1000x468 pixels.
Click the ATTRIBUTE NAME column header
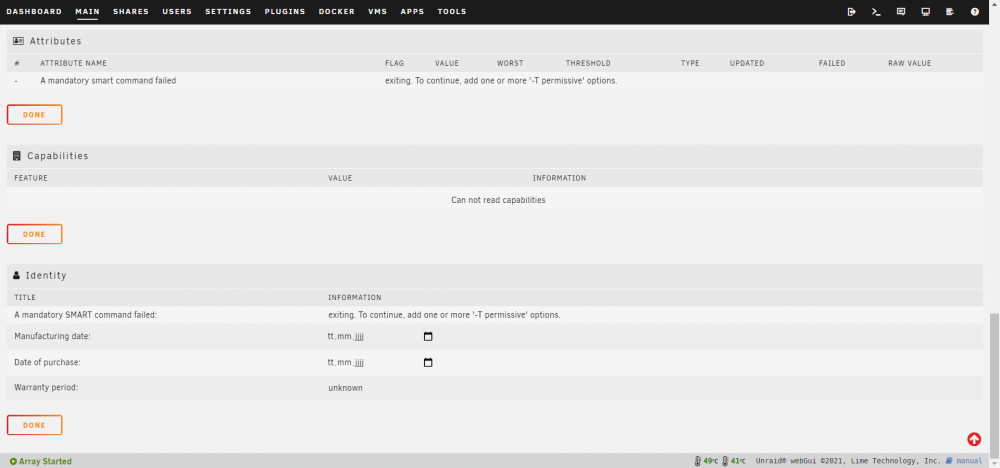click(73, 63)
